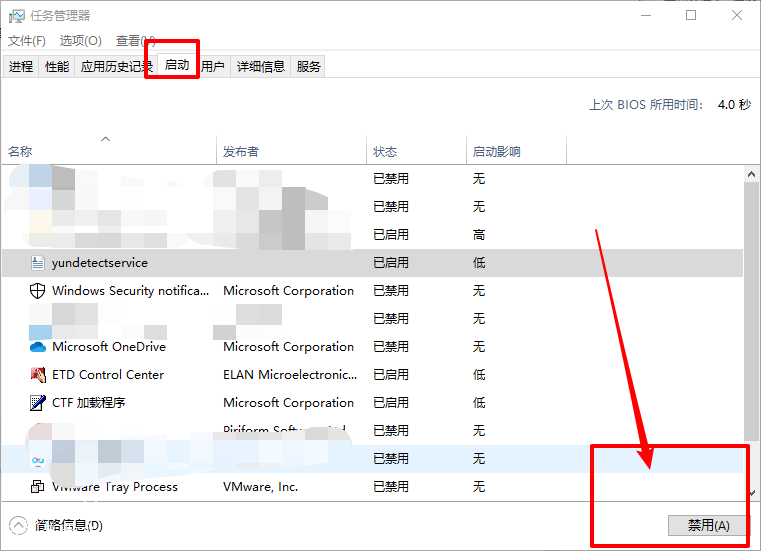Click OneDrive's Microsoft Corporation publisher cell
This screenshot has width=761, height=551.
(288, 347)
